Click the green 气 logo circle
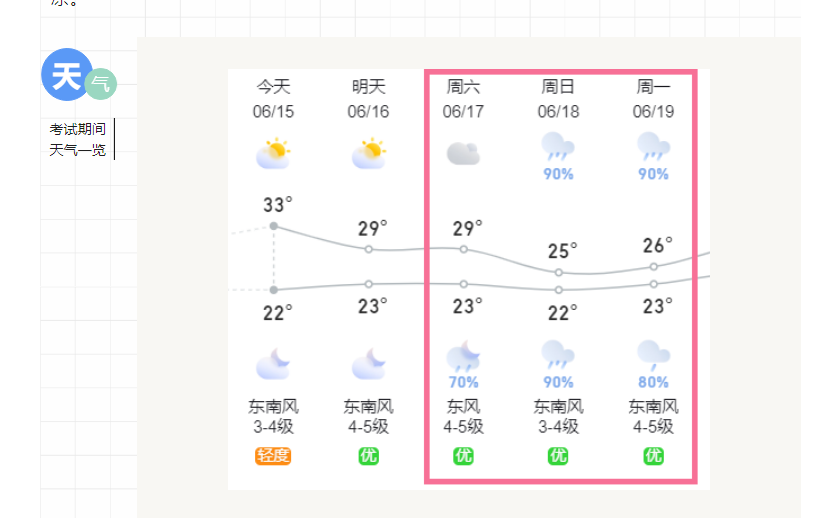Viewport: 818px width, 518px height. coord(101,84)
